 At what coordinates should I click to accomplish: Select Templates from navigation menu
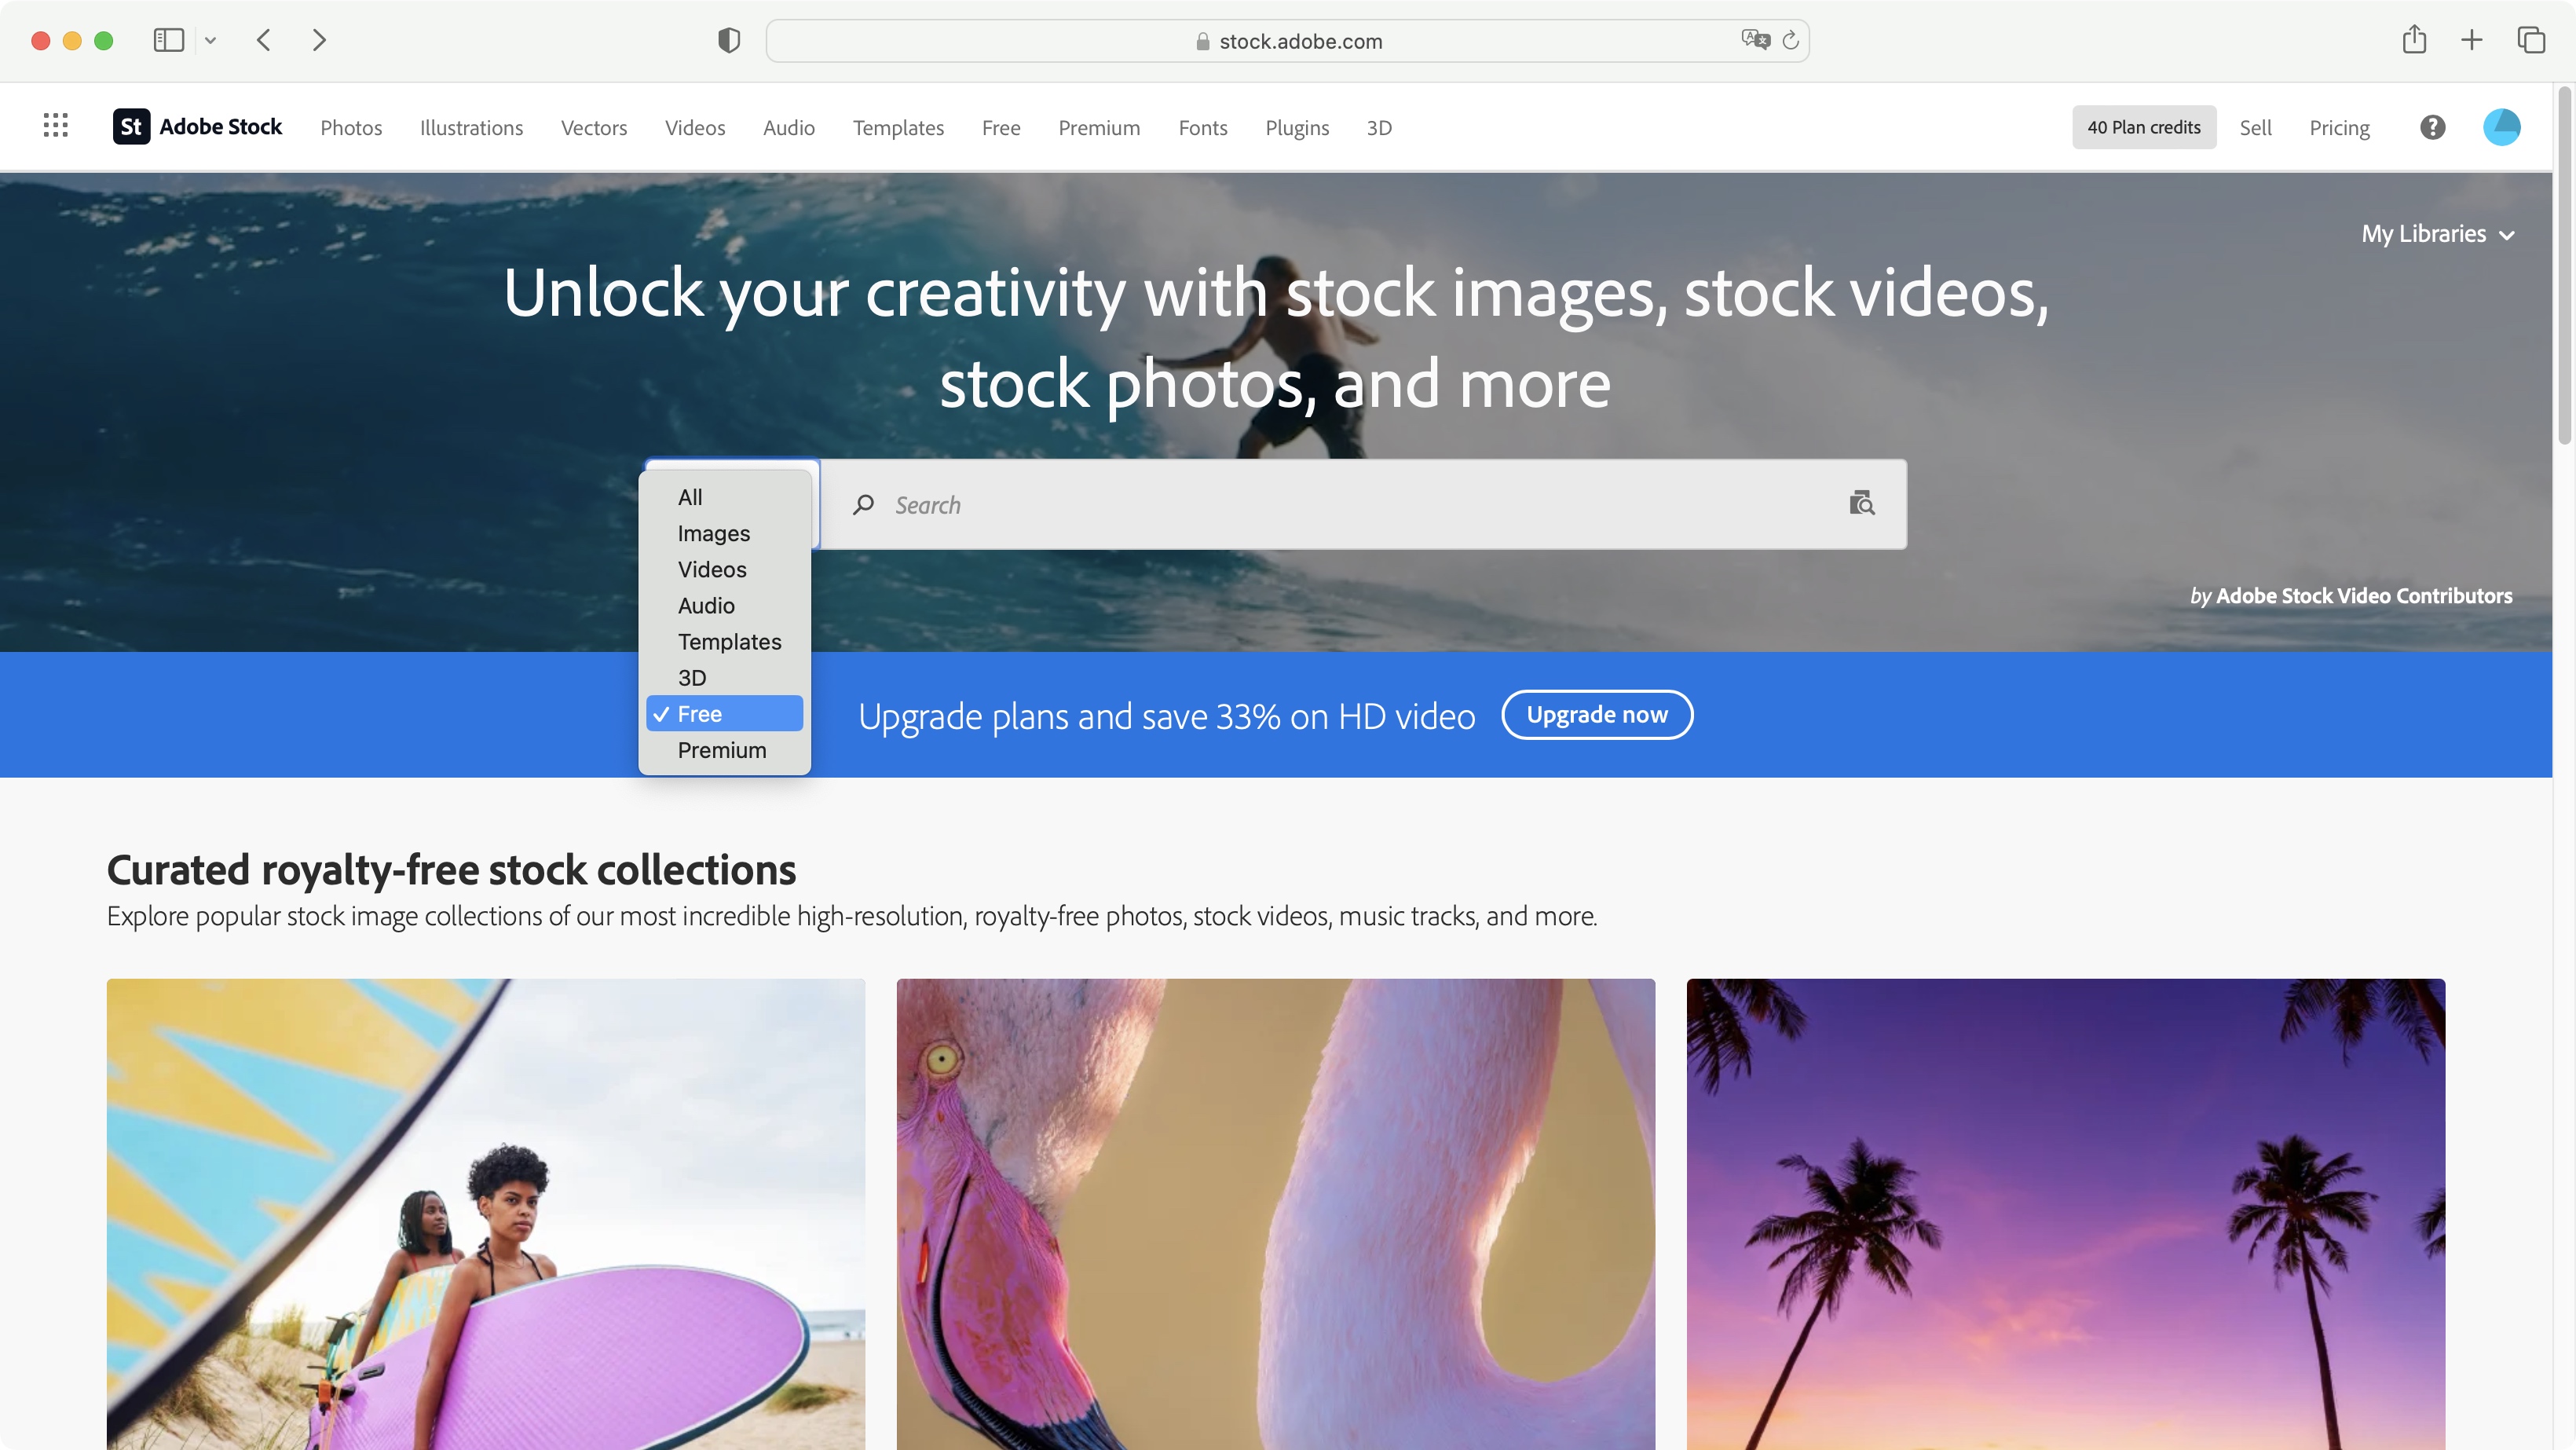[897, 126]
